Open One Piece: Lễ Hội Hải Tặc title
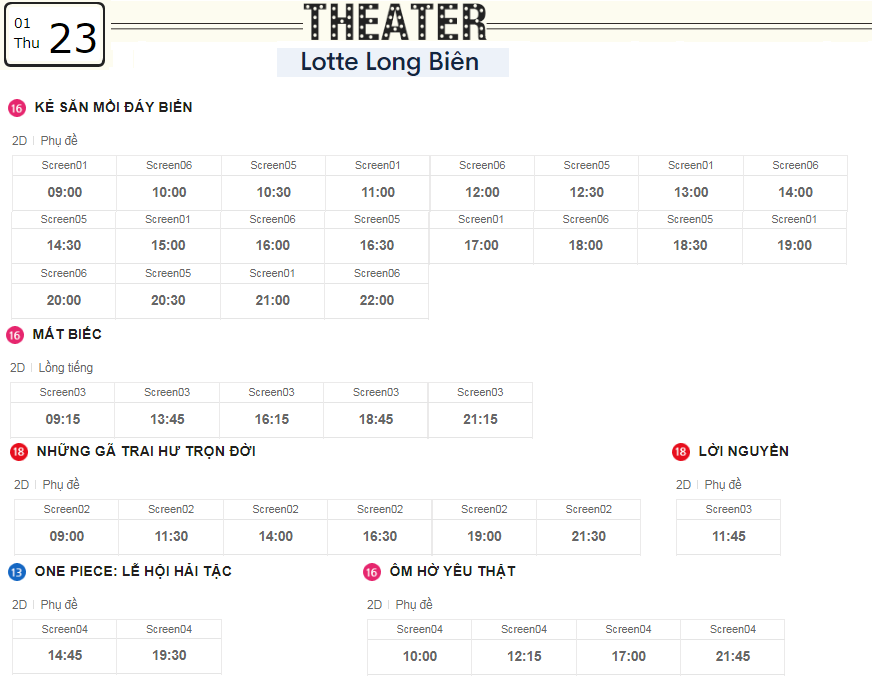 (x=133, y=571)
